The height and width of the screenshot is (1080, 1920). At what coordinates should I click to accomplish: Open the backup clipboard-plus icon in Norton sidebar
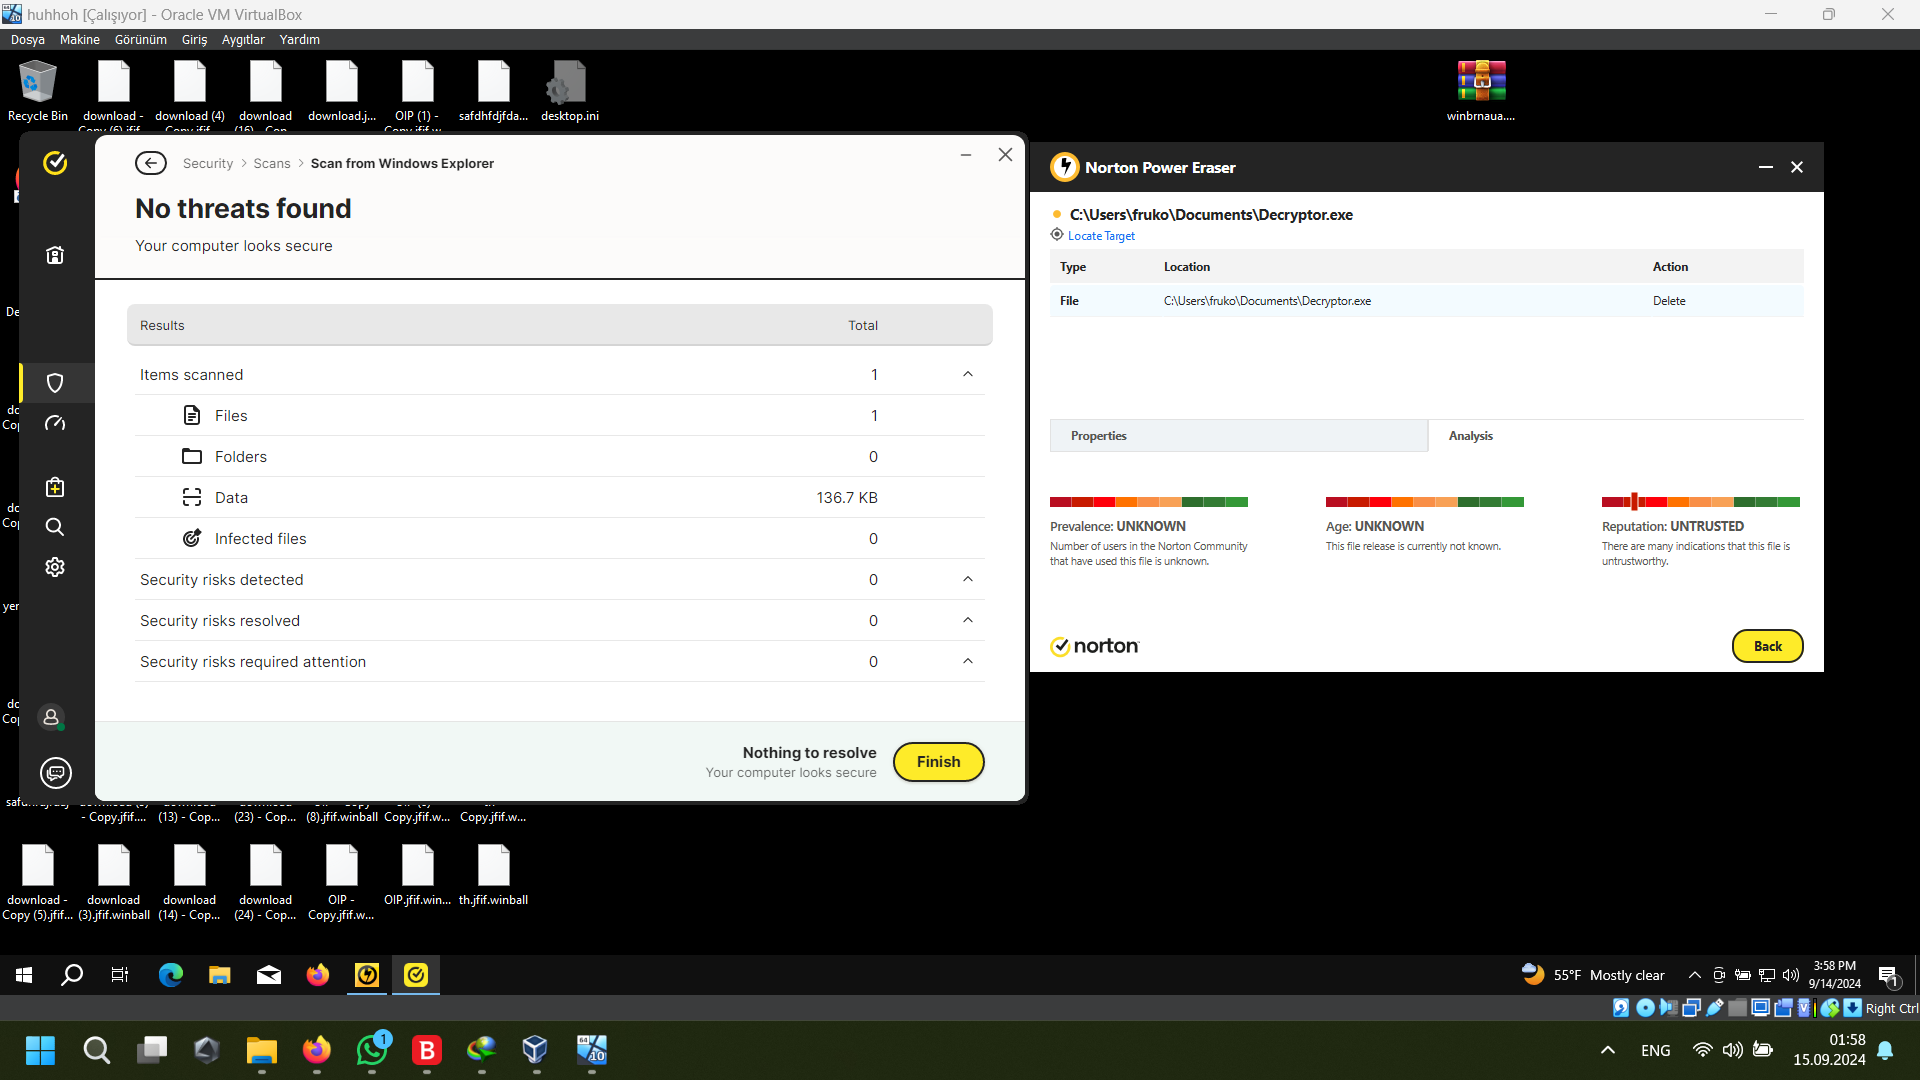[55, 487]
